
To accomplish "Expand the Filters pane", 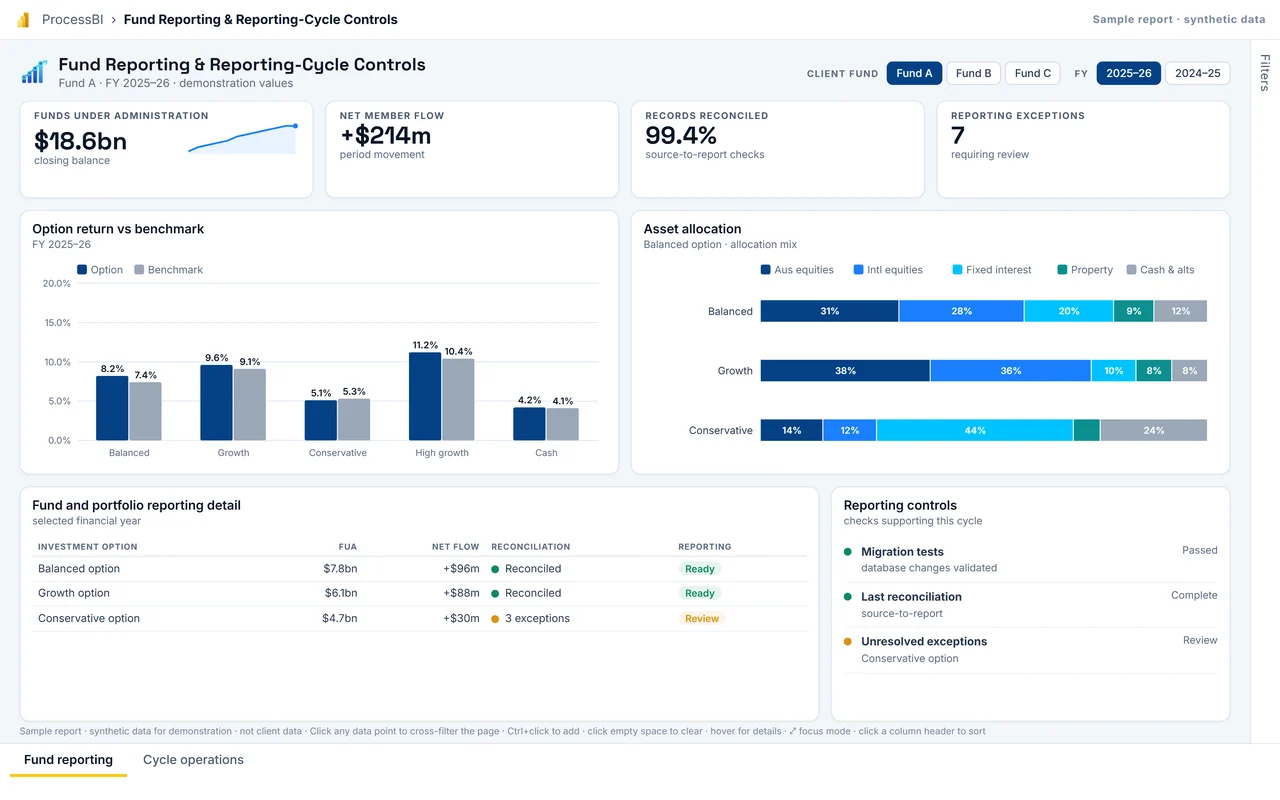I will click(x=1265, y=73).
